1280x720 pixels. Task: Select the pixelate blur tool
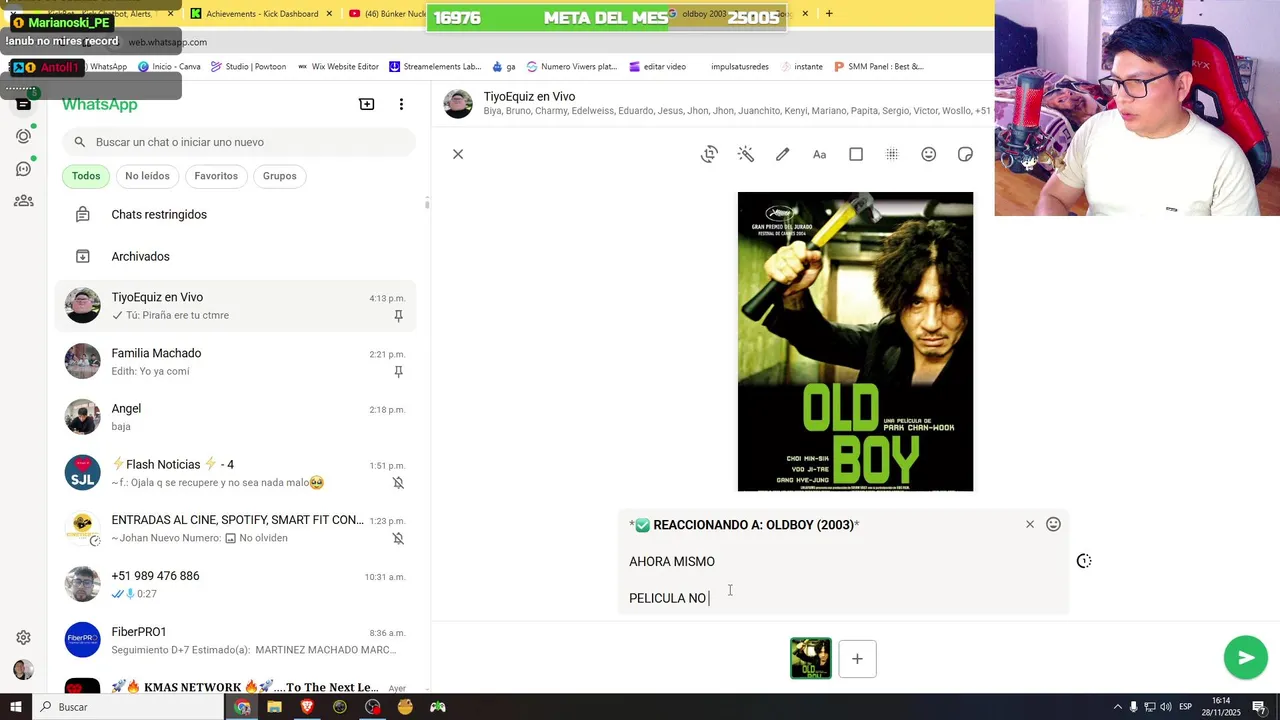pyautogui.click(x=892, y=154)
